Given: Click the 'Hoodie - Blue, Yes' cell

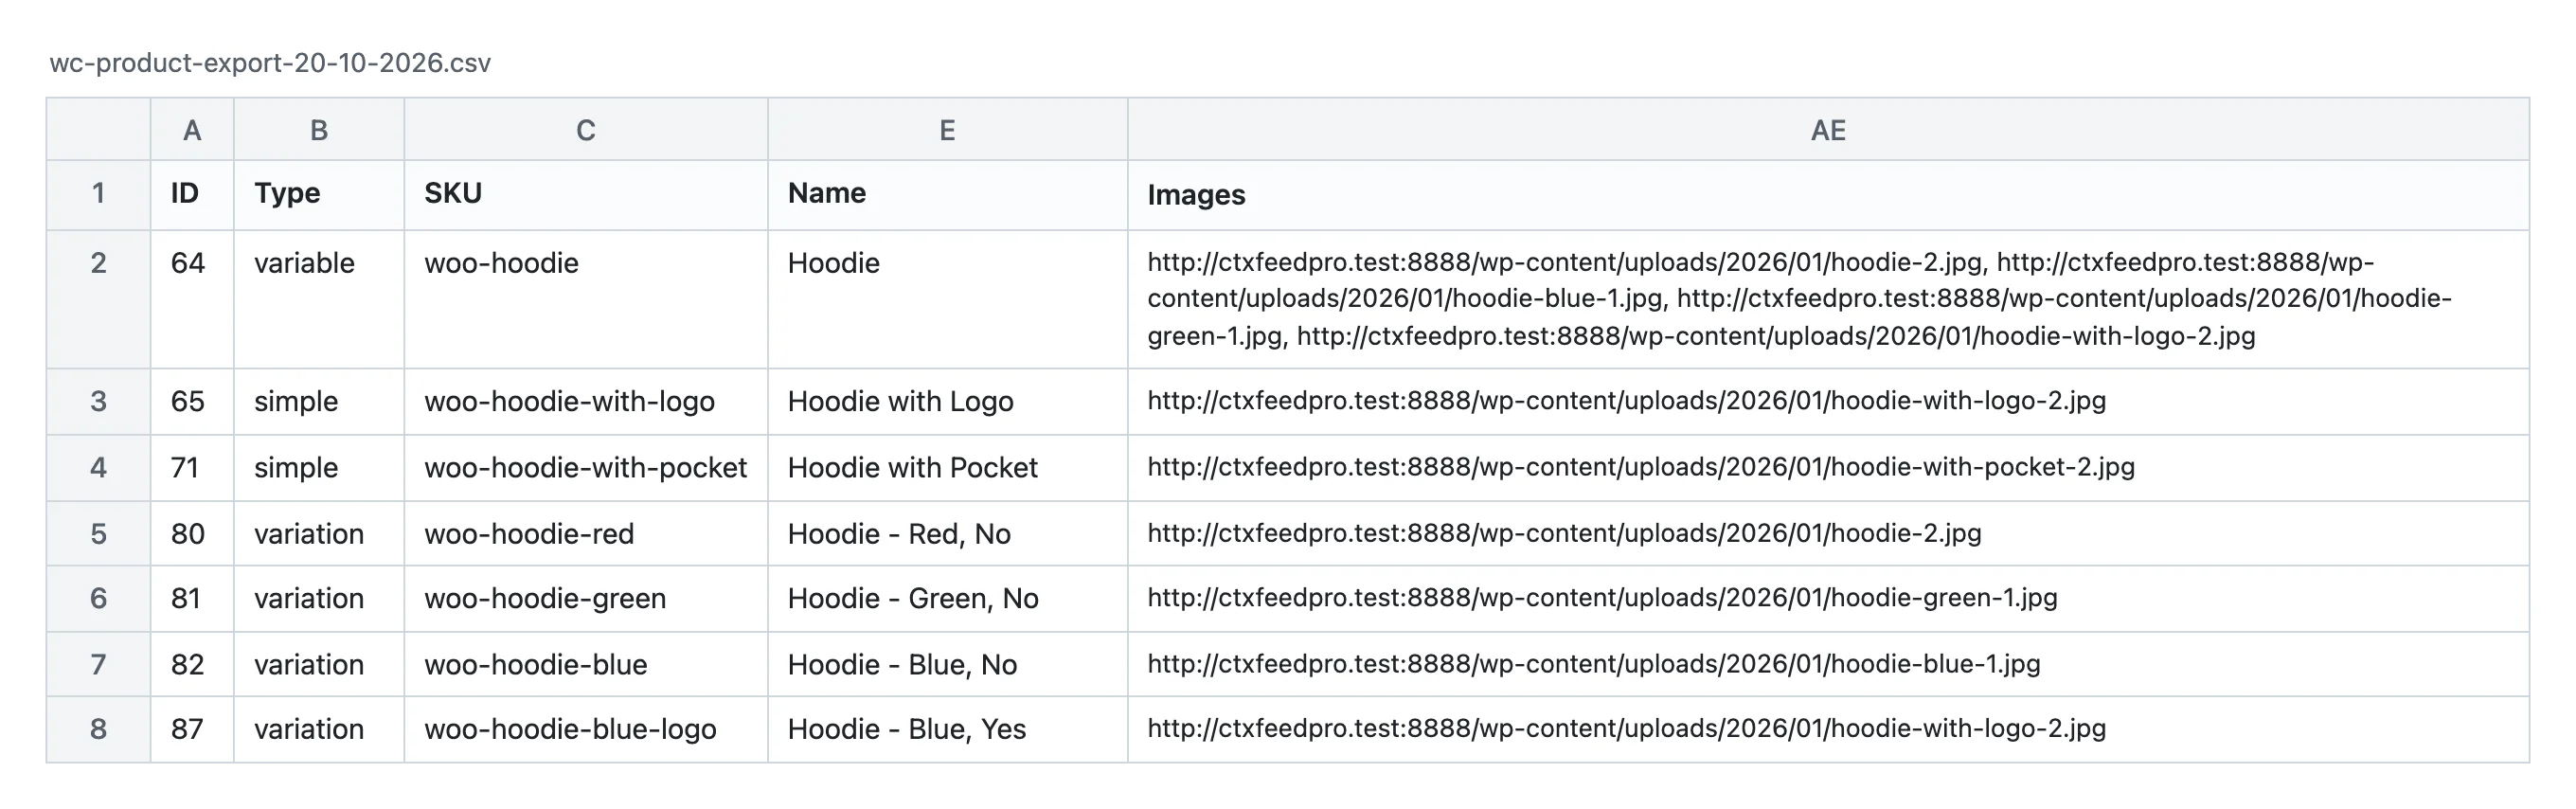Looking at the screenshot, I should point(947,729).
